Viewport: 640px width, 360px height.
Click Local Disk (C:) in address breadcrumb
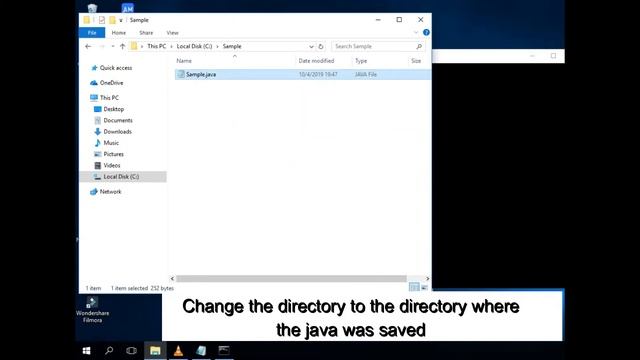tap(194, 47)
